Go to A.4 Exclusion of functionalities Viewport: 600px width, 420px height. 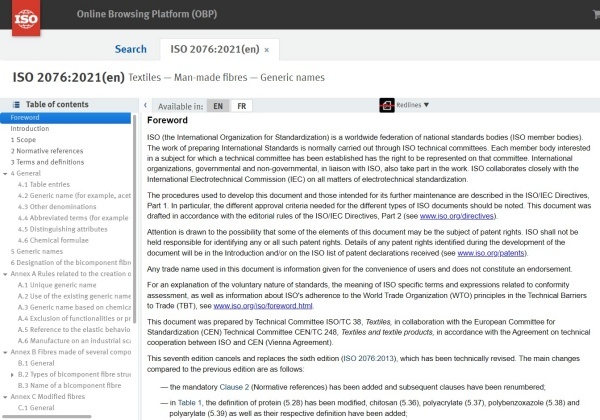74,318
